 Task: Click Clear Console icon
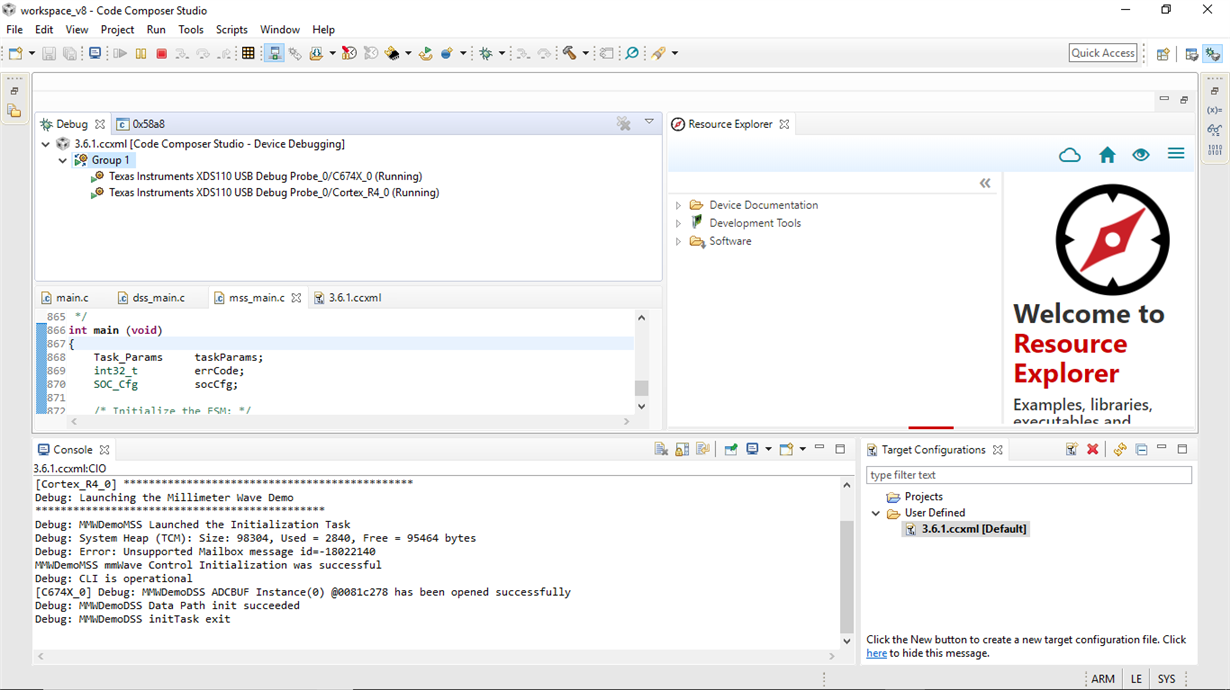(x=661, y=450)
